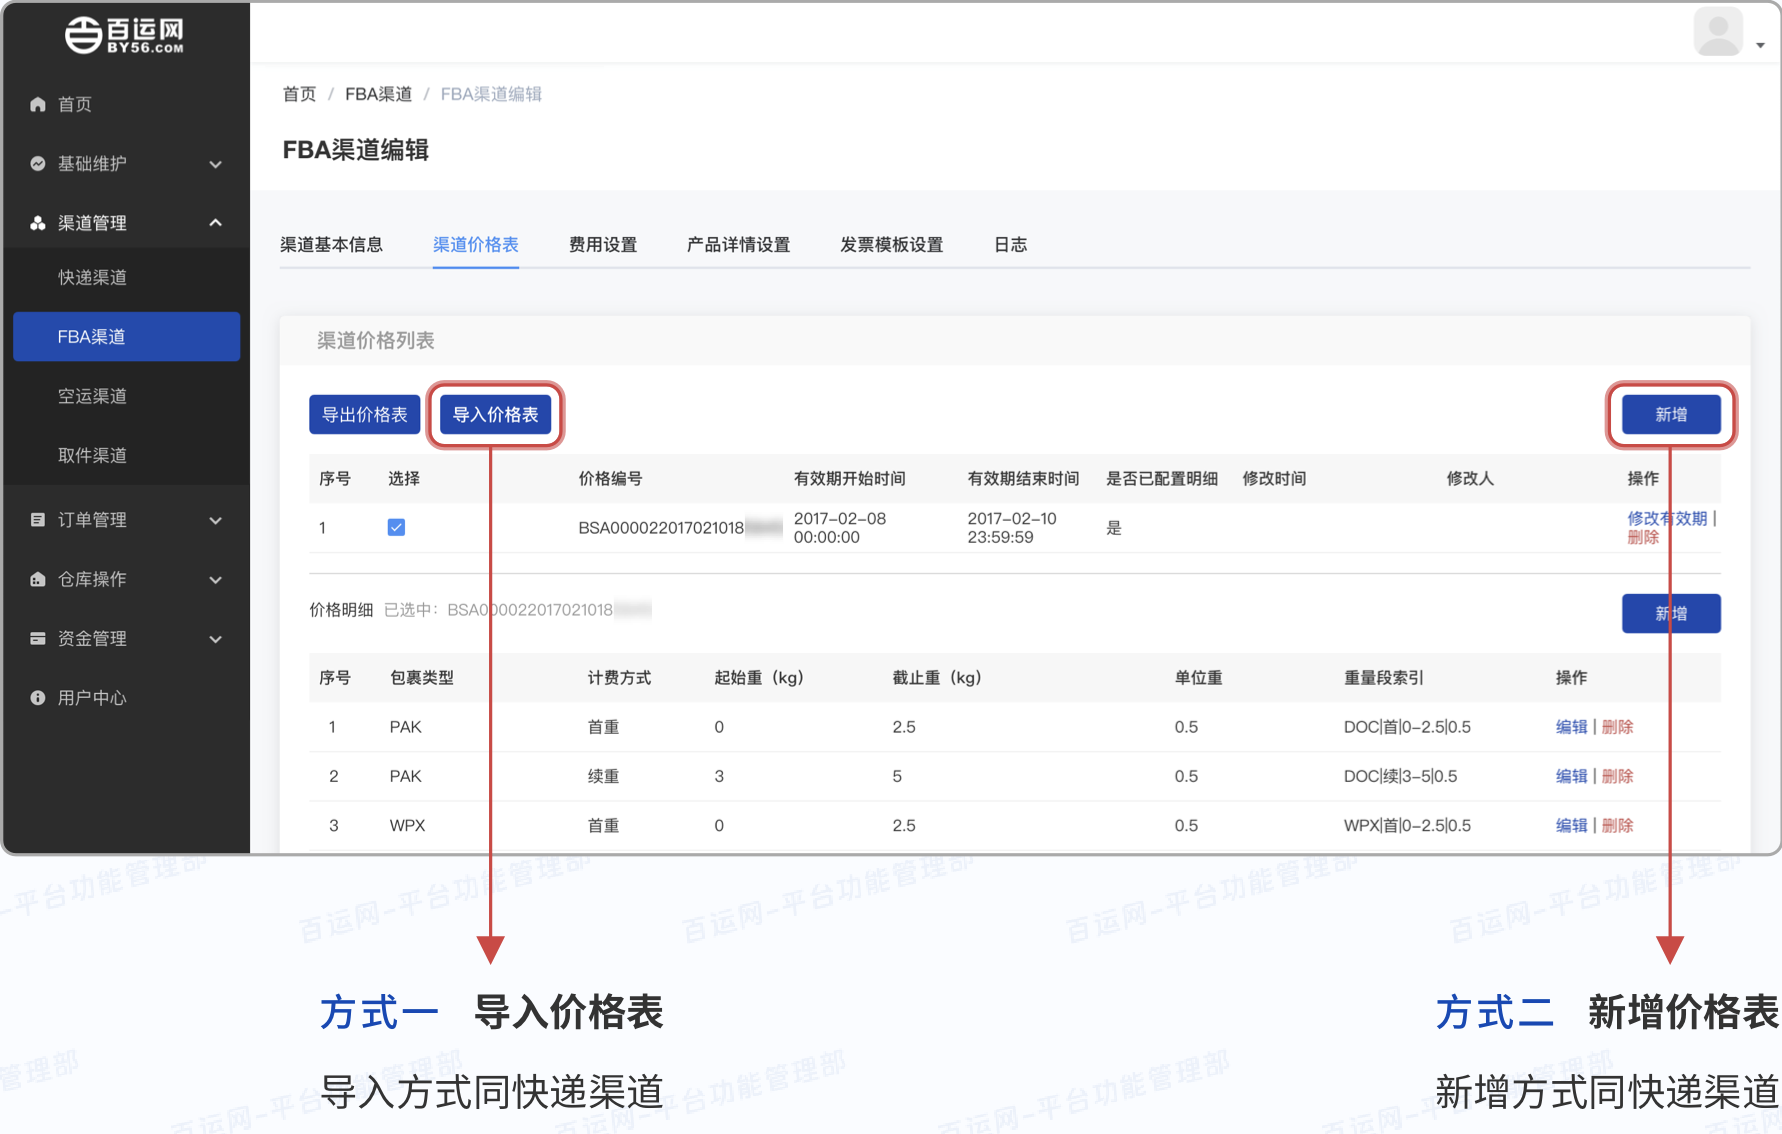Open the 日志 log tab
This screenshot has width=1782, height=1134.
(x=1011, y=244)
